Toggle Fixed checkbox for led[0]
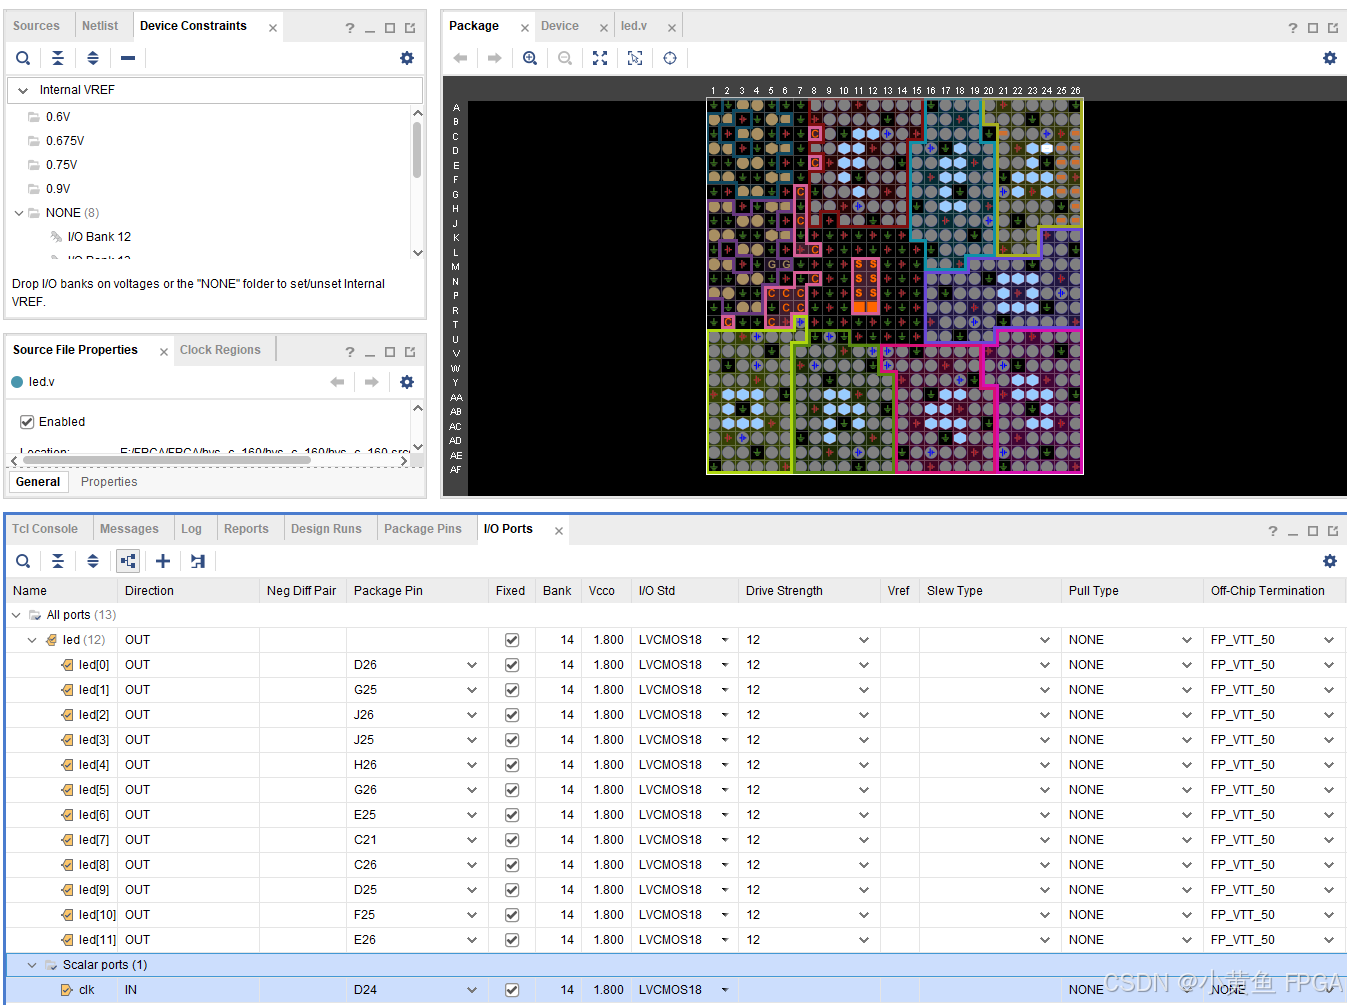 click(x=512, y=665)
